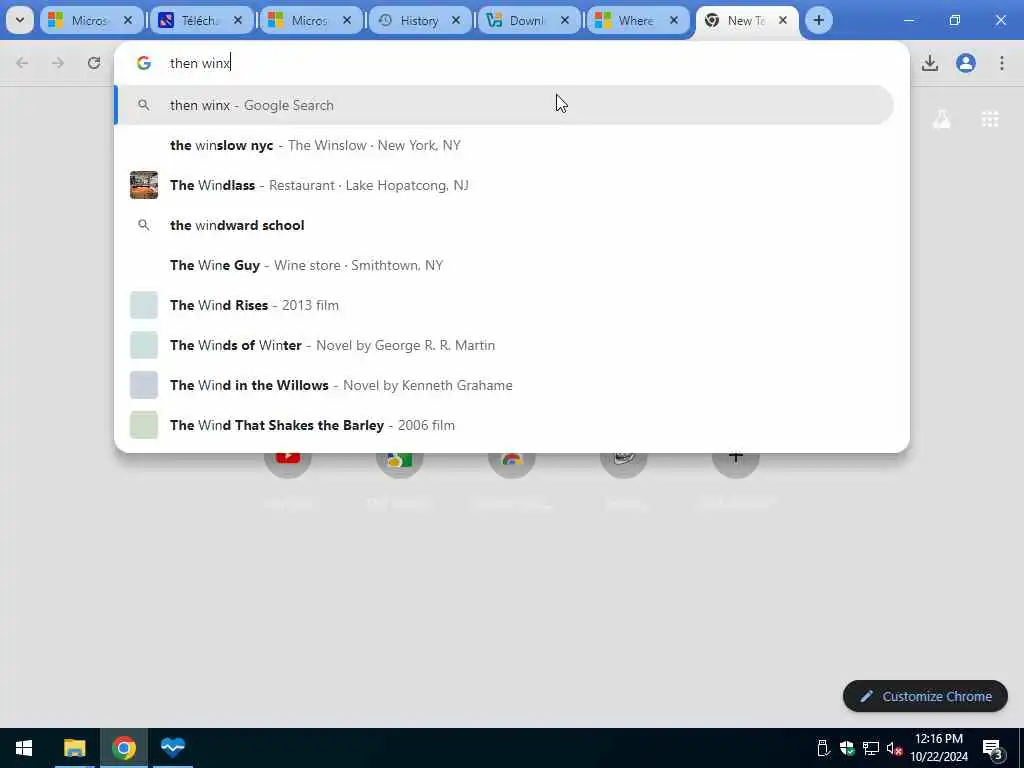
Task: Reload the current page
Action: (x=94, y=63)
